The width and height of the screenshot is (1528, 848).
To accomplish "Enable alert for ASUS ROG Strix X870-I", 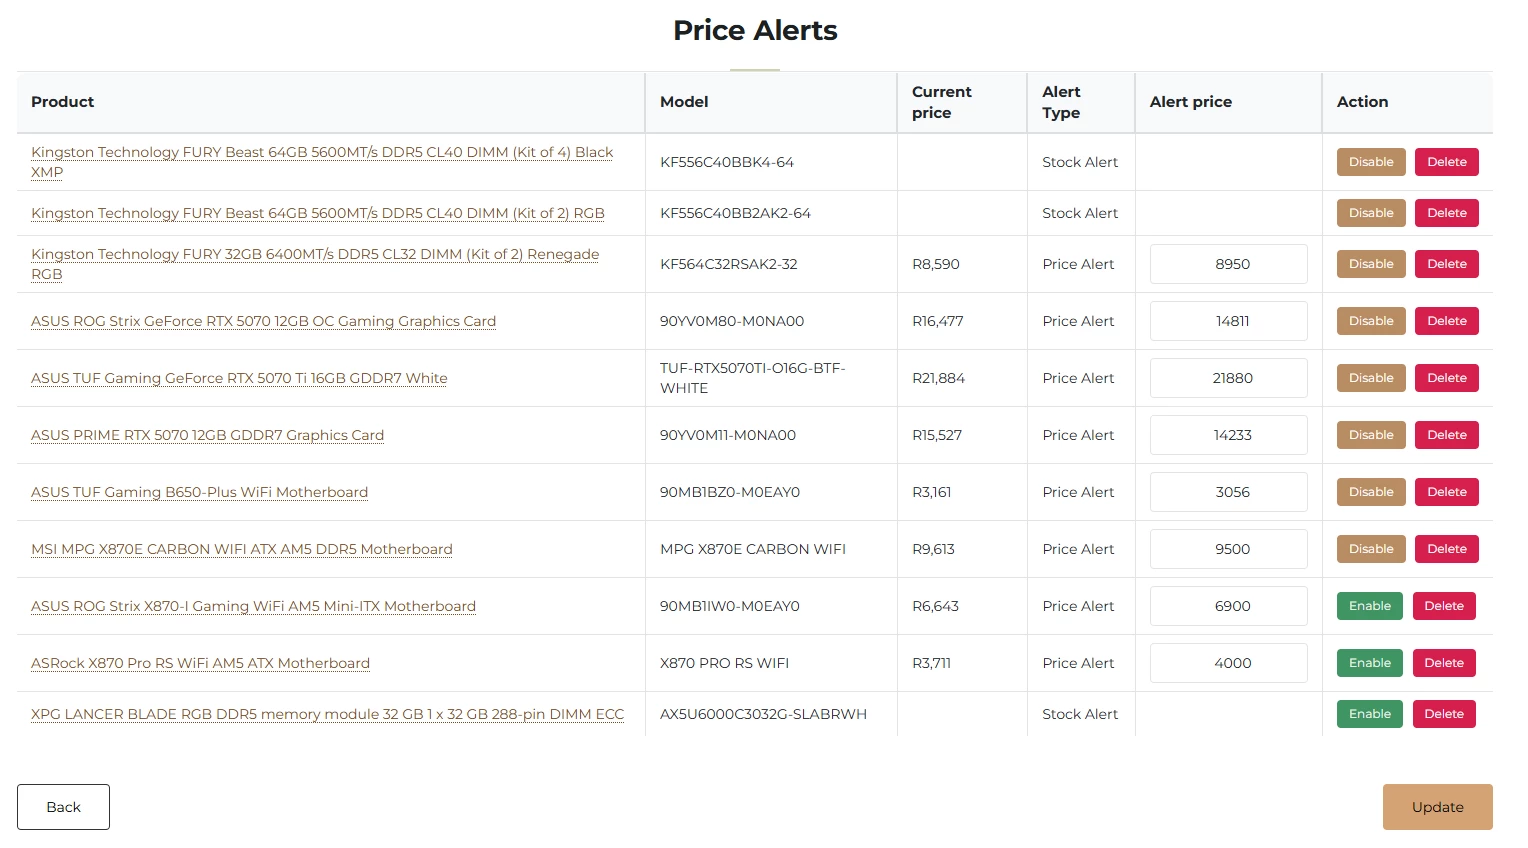I will (1370, 606).
